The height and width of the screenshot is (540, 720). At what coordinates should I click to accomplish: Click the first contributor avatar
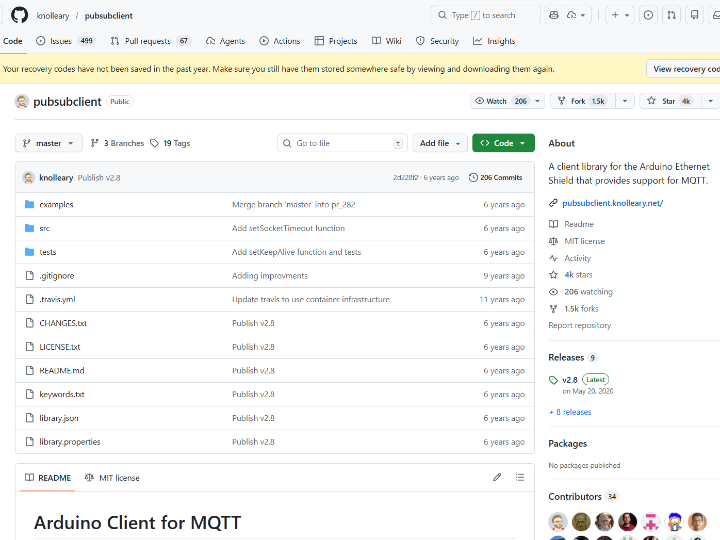tap(558, 521)
